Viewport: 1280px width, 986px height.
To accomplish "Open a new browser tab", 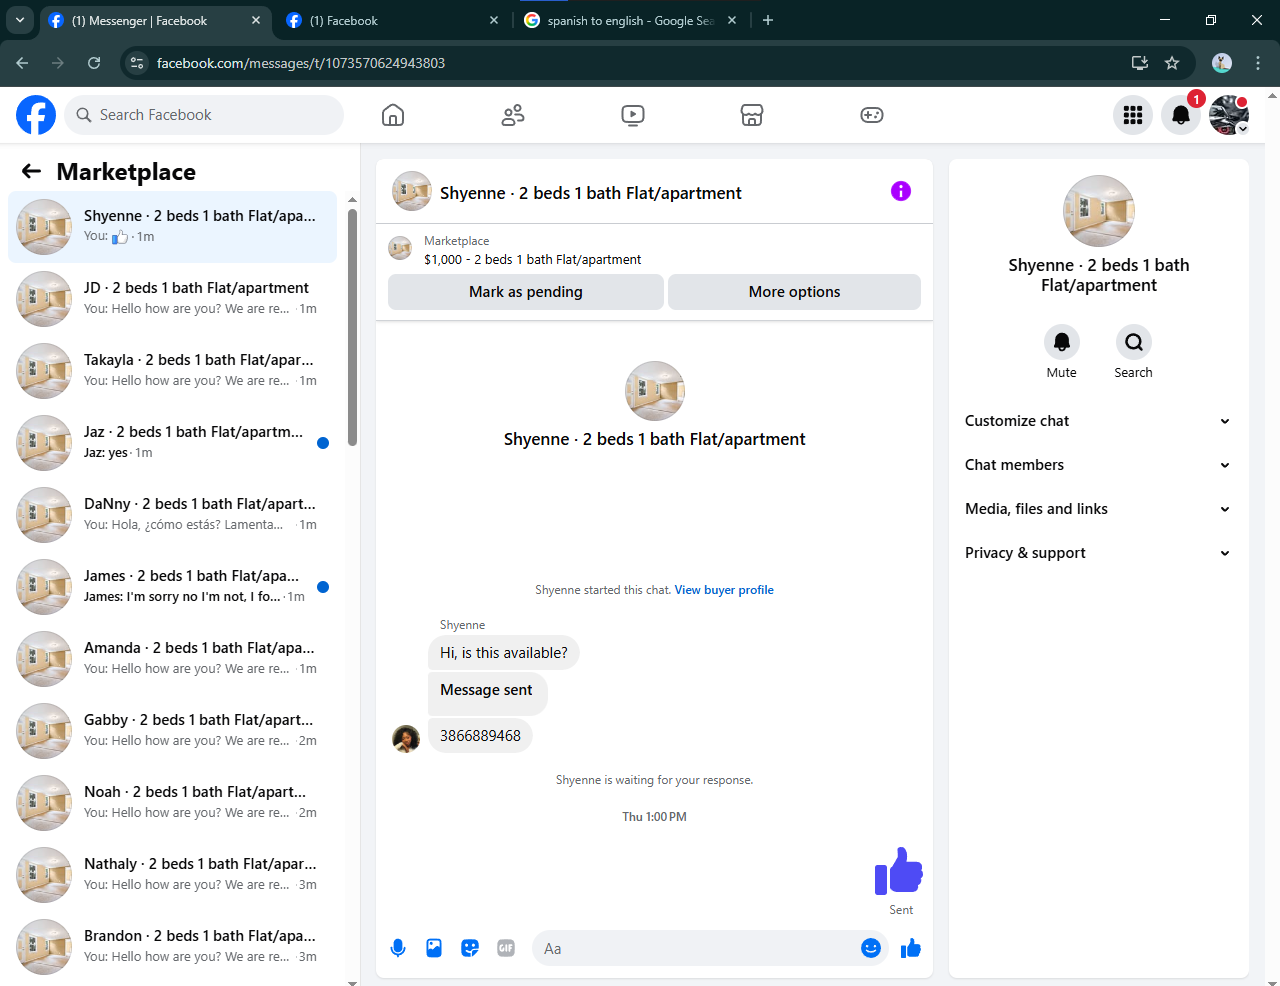I will click(x=768, y=20).
